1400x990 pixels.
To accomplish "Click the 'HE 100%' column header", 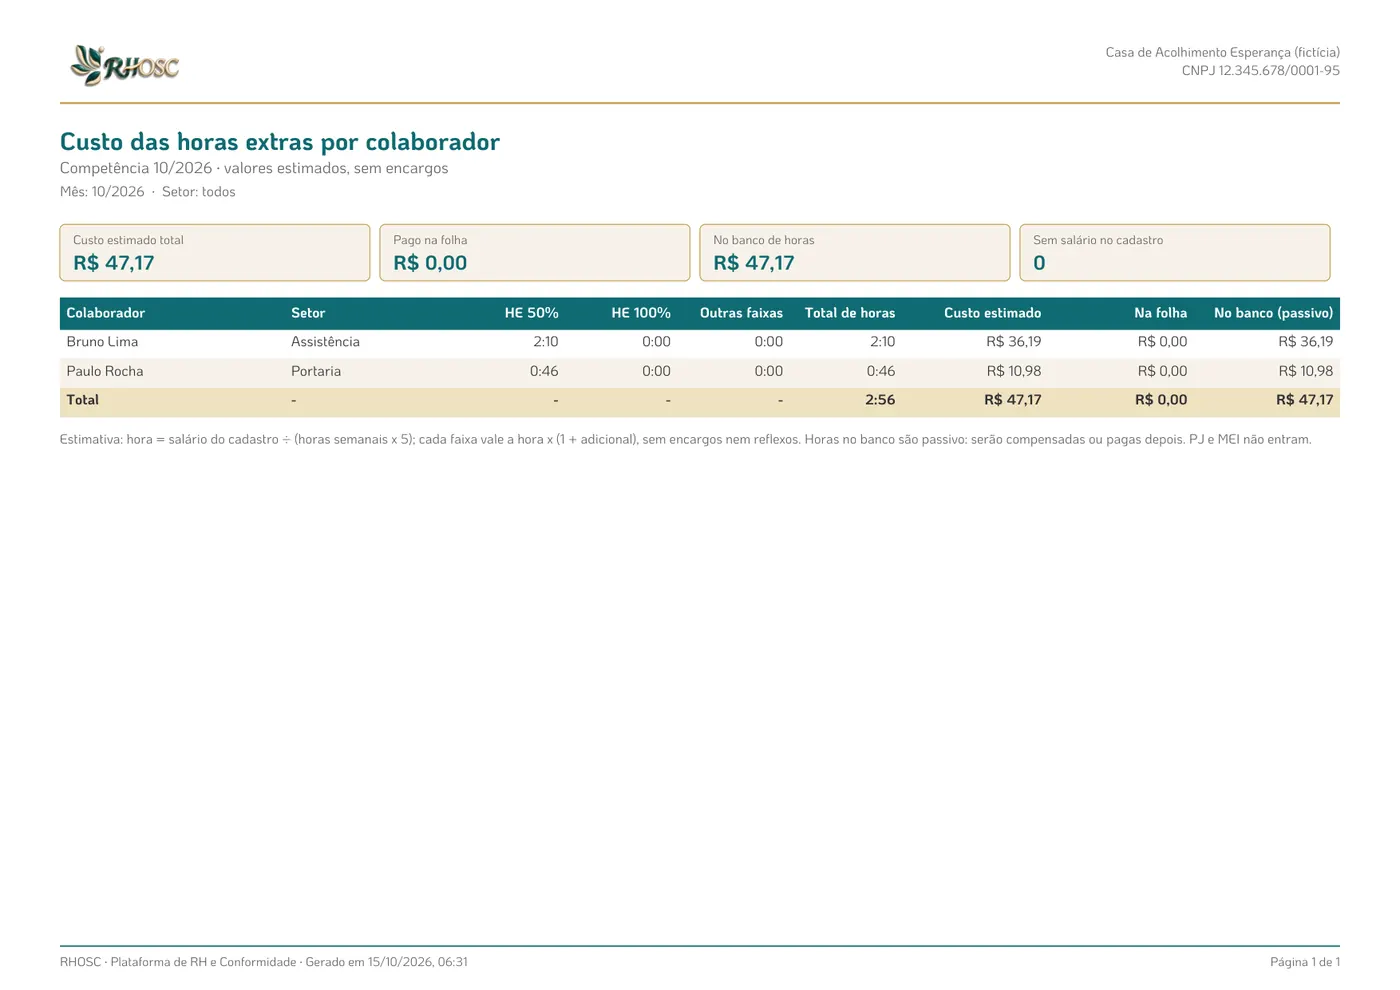I will 641,313.
